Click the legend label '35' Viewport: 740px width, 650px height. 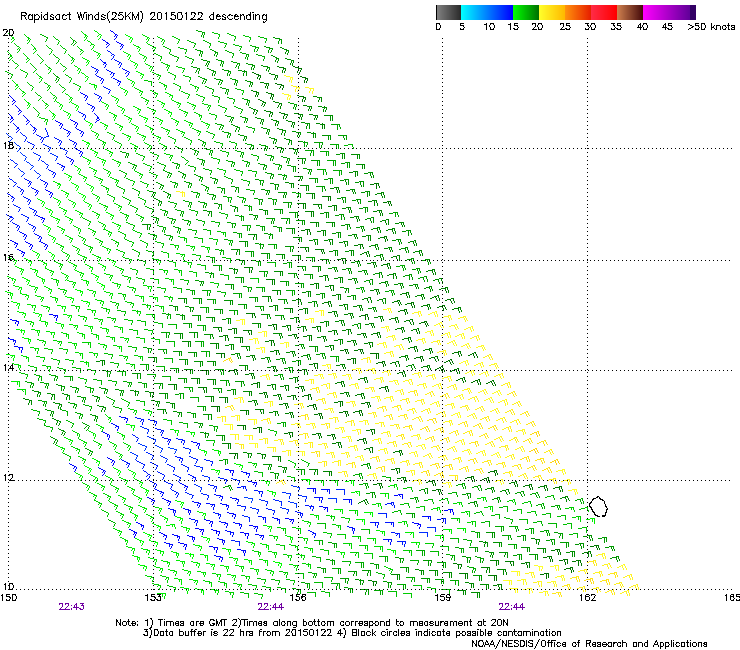click(x=616, y=27)
